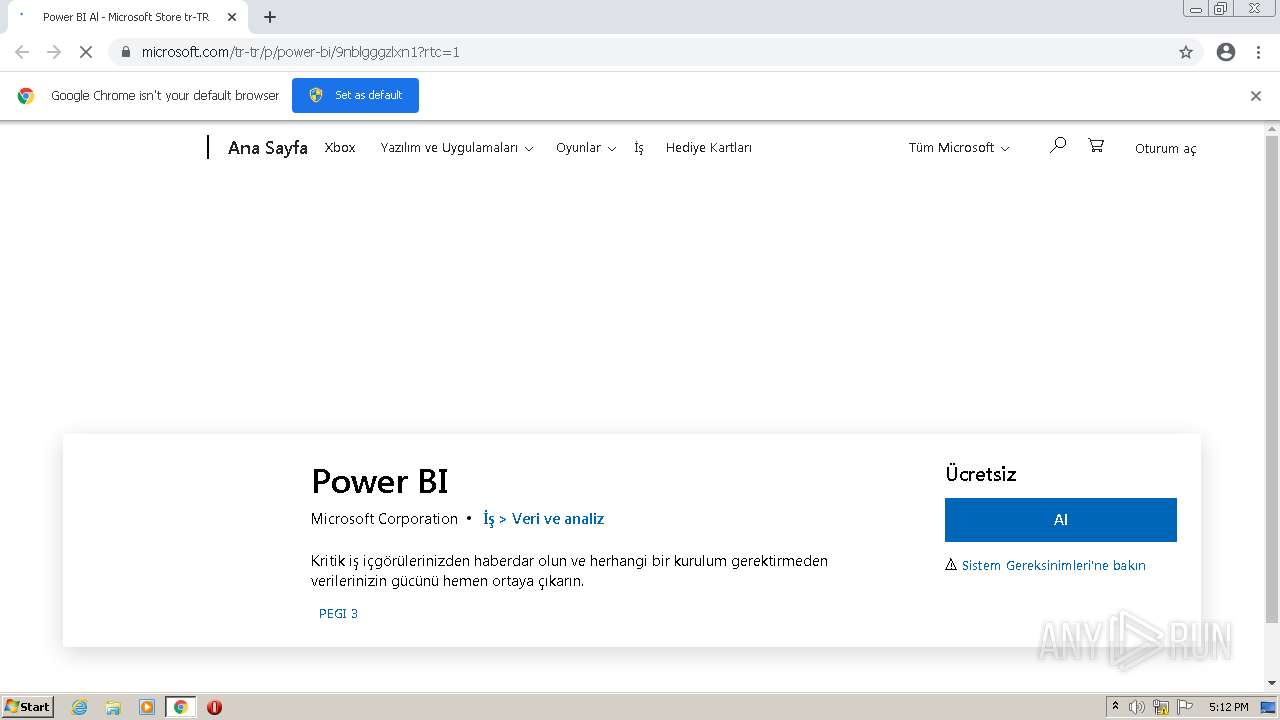This screenshot has height=720, width=1280.
Task: Open the İş navigation item
Action: tap(639, 148)
